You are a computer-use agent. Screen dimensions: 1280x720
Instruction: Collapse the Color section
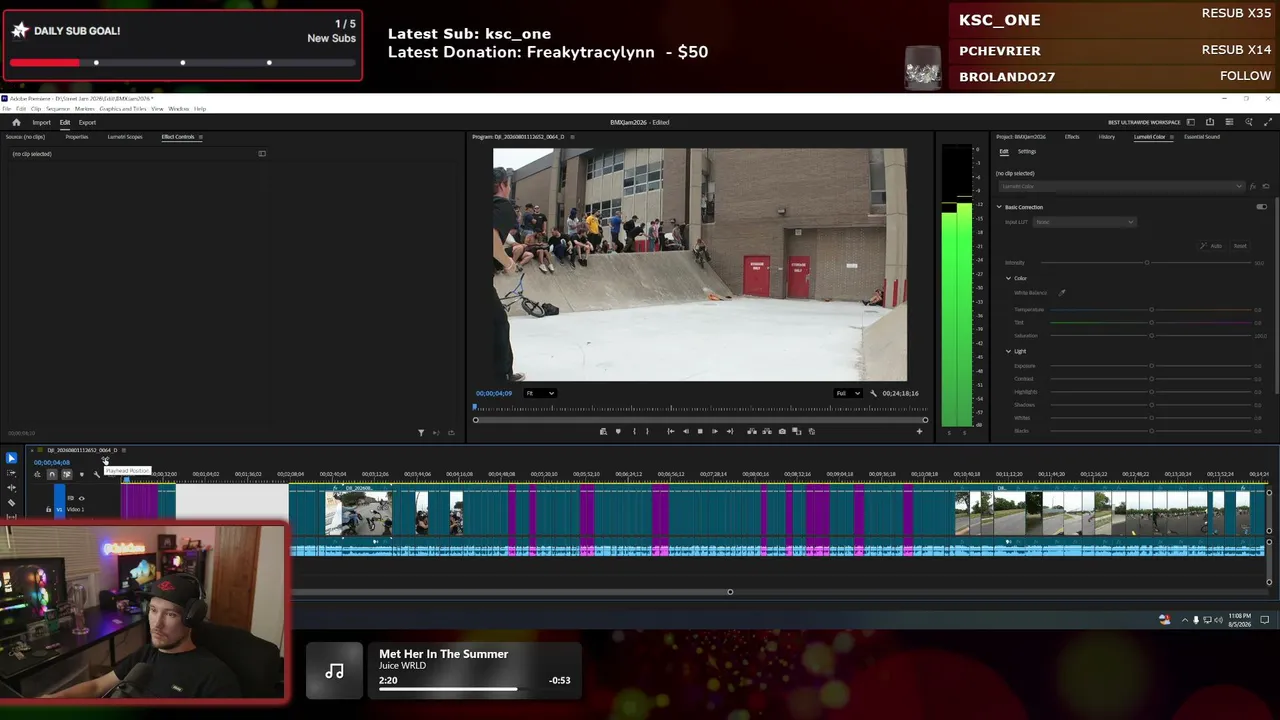[x=1008, y=278]
